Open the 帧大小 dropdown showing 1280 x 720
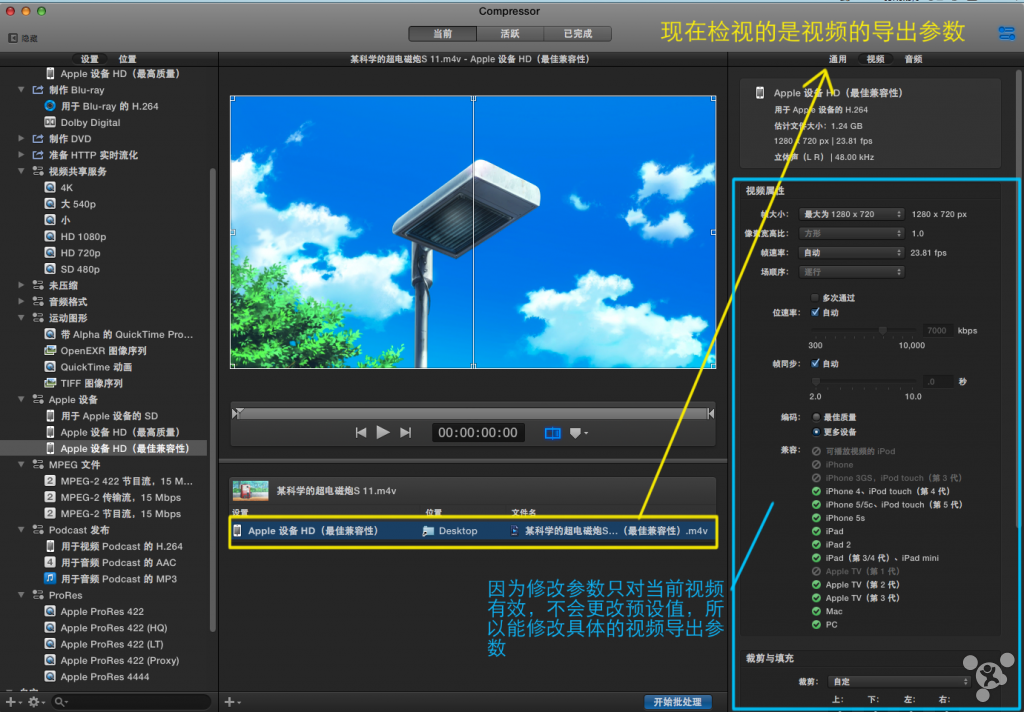The width and height of the screenshot is (1024, 712). [x=851, y=214]
